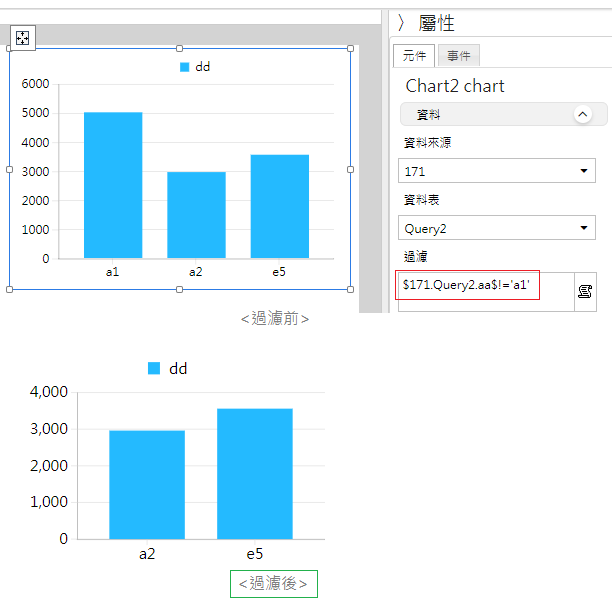612x608 pixels.
Task: Click the e5 axis label in lower chart
Action: click(x=254, y=554)
